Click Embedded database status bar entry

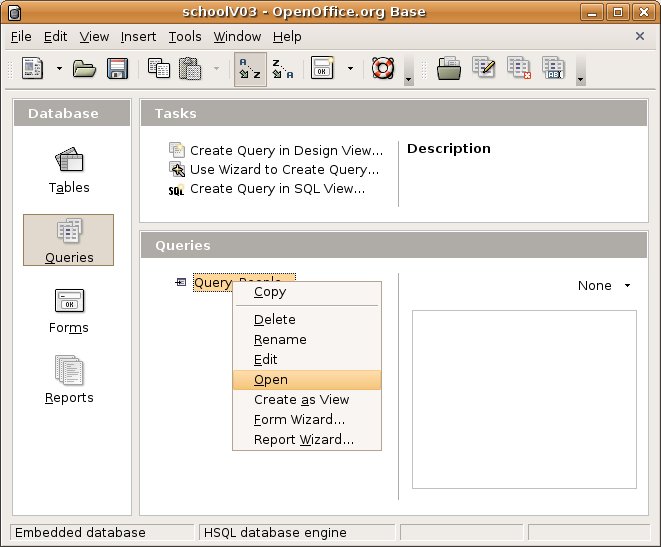coord(102,532)
